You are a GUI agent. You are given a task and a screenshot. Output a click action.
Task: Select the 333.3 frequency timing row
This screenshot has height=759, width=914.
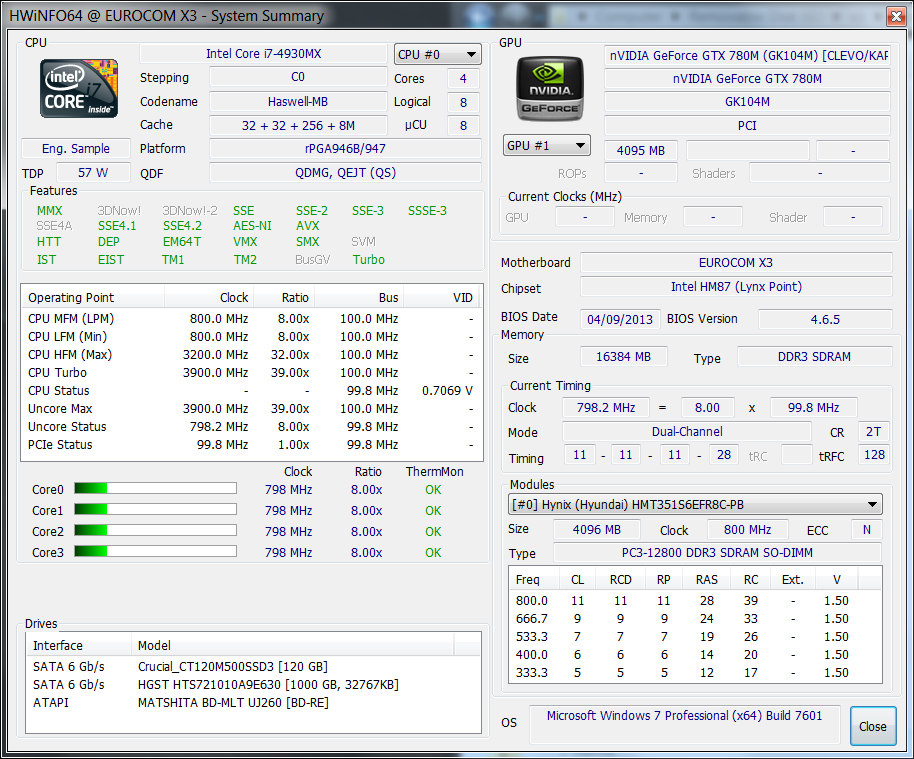coord(695,673)
